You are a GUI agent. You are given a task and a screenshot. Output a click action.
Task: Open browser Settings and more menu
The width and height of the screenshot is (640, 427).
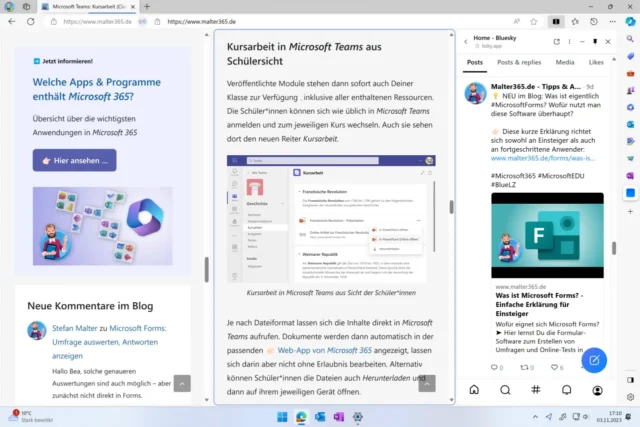[610, 21]
